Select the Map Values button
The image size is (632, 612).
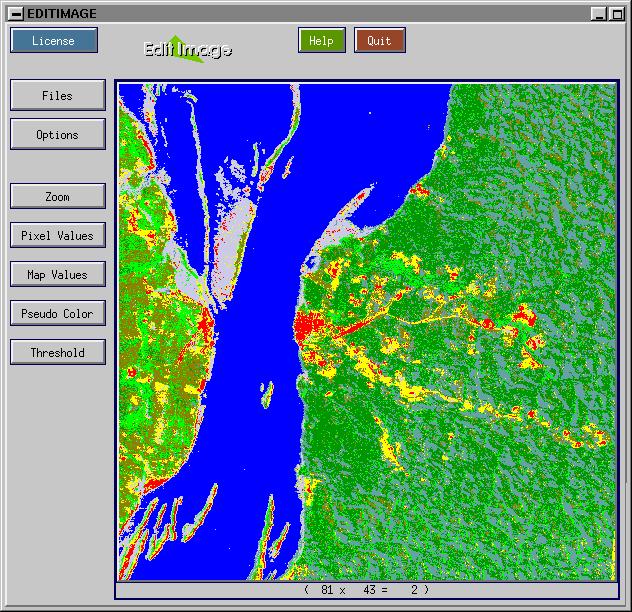58,274
